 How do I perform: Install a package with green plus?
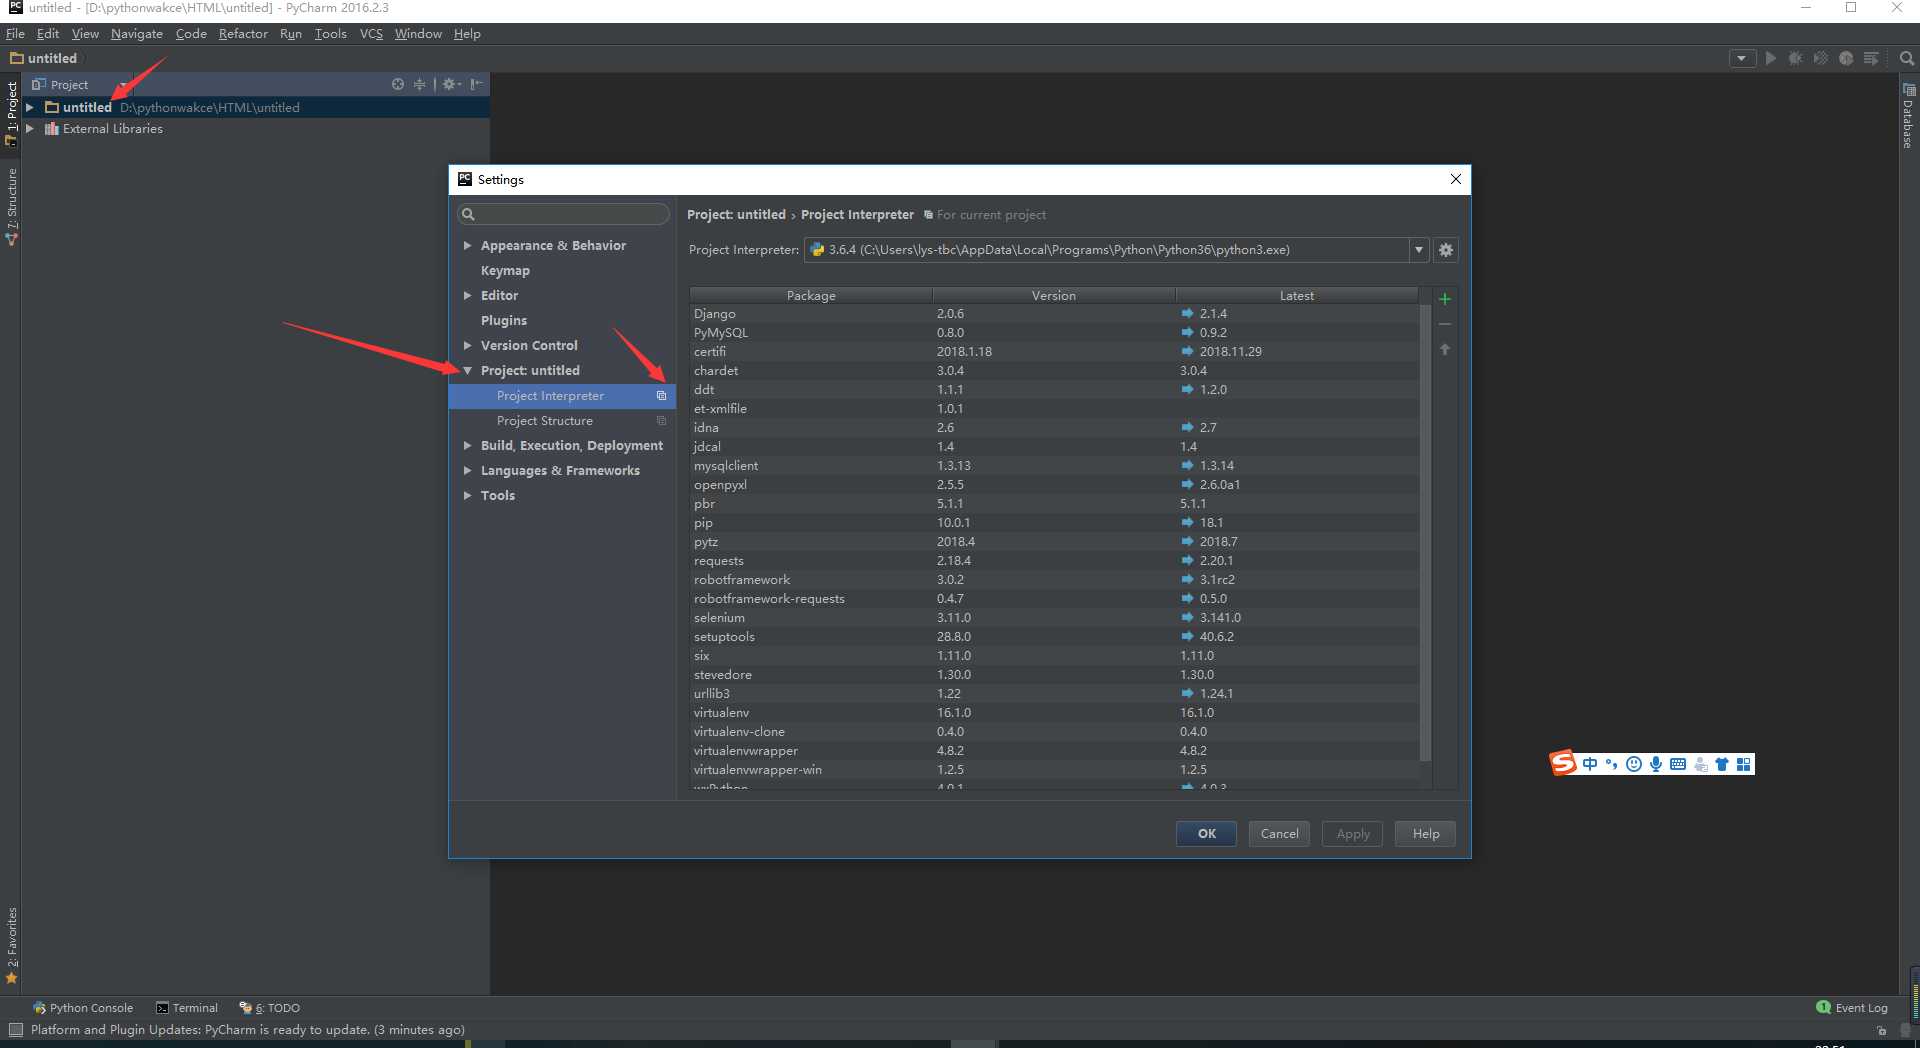1445,299
